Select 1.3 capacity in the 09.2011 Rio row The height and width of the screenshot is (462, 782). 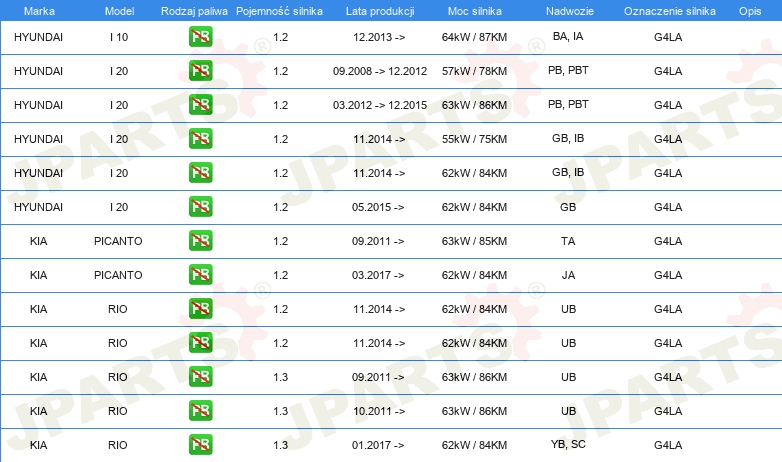click(281, 377)
